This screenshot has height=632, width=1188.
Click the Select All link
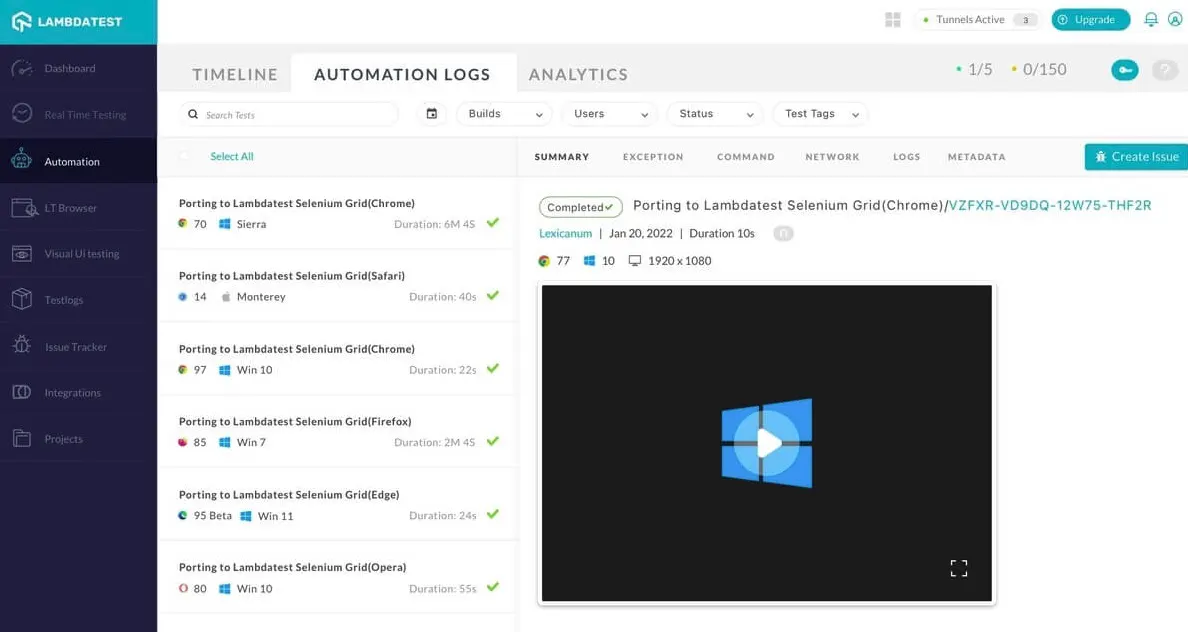pyautogui.click(x=232, y=156)
